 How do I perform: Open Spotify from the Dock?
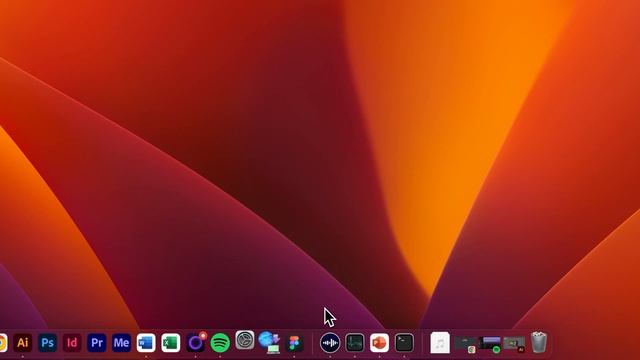coord(220,342)
